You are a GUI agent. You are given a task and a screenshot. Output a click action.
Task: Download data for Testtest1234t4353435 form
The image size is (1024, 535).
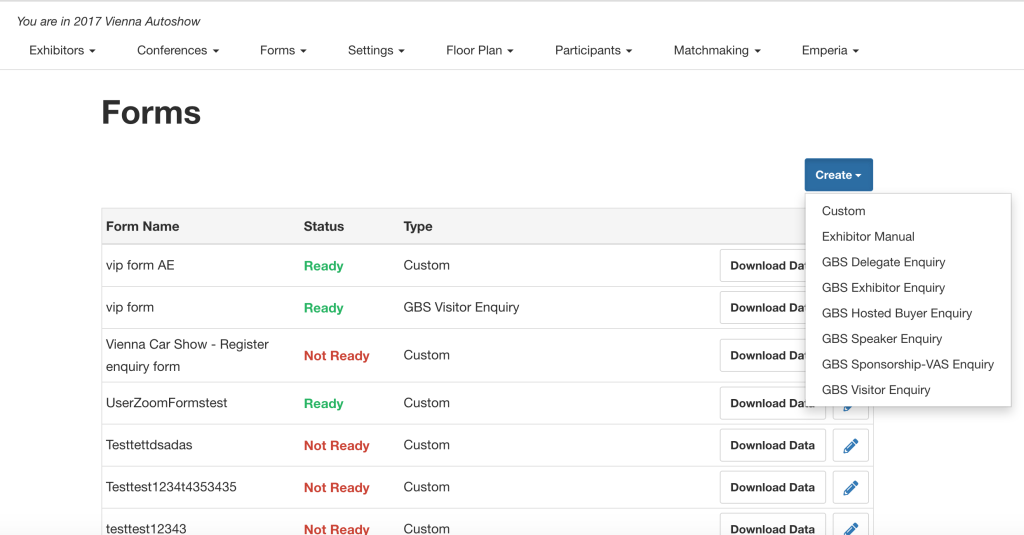(x=772, y=488)
